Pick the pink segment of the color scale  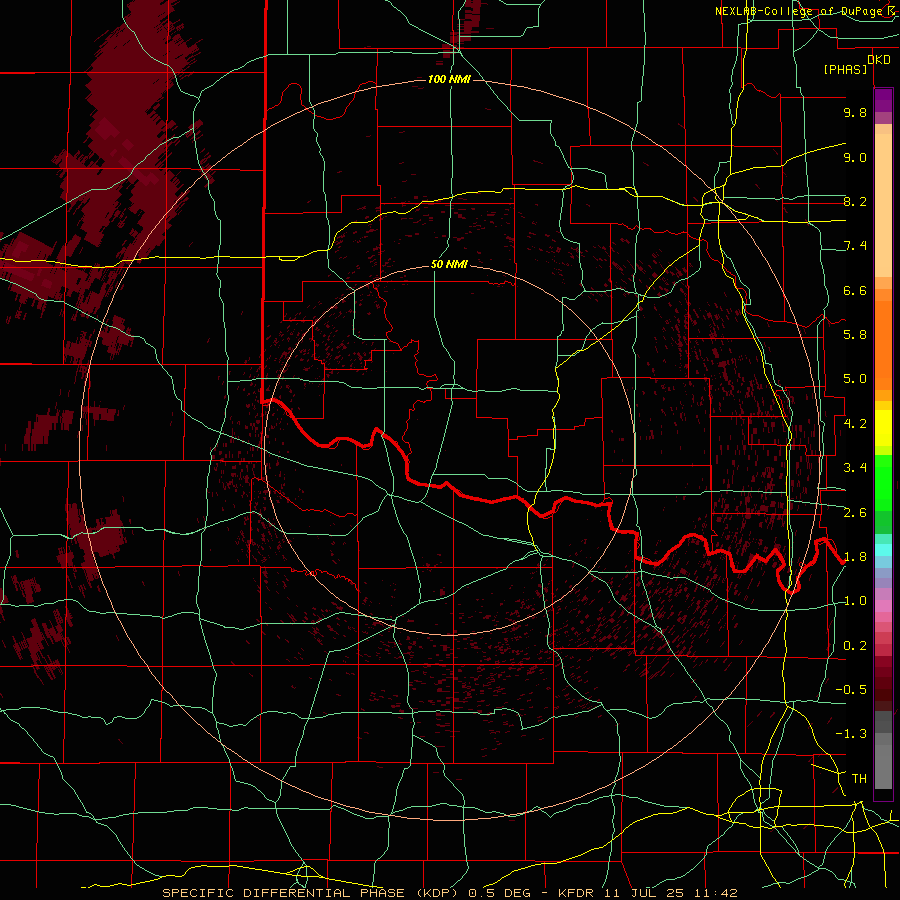(883, 606)
